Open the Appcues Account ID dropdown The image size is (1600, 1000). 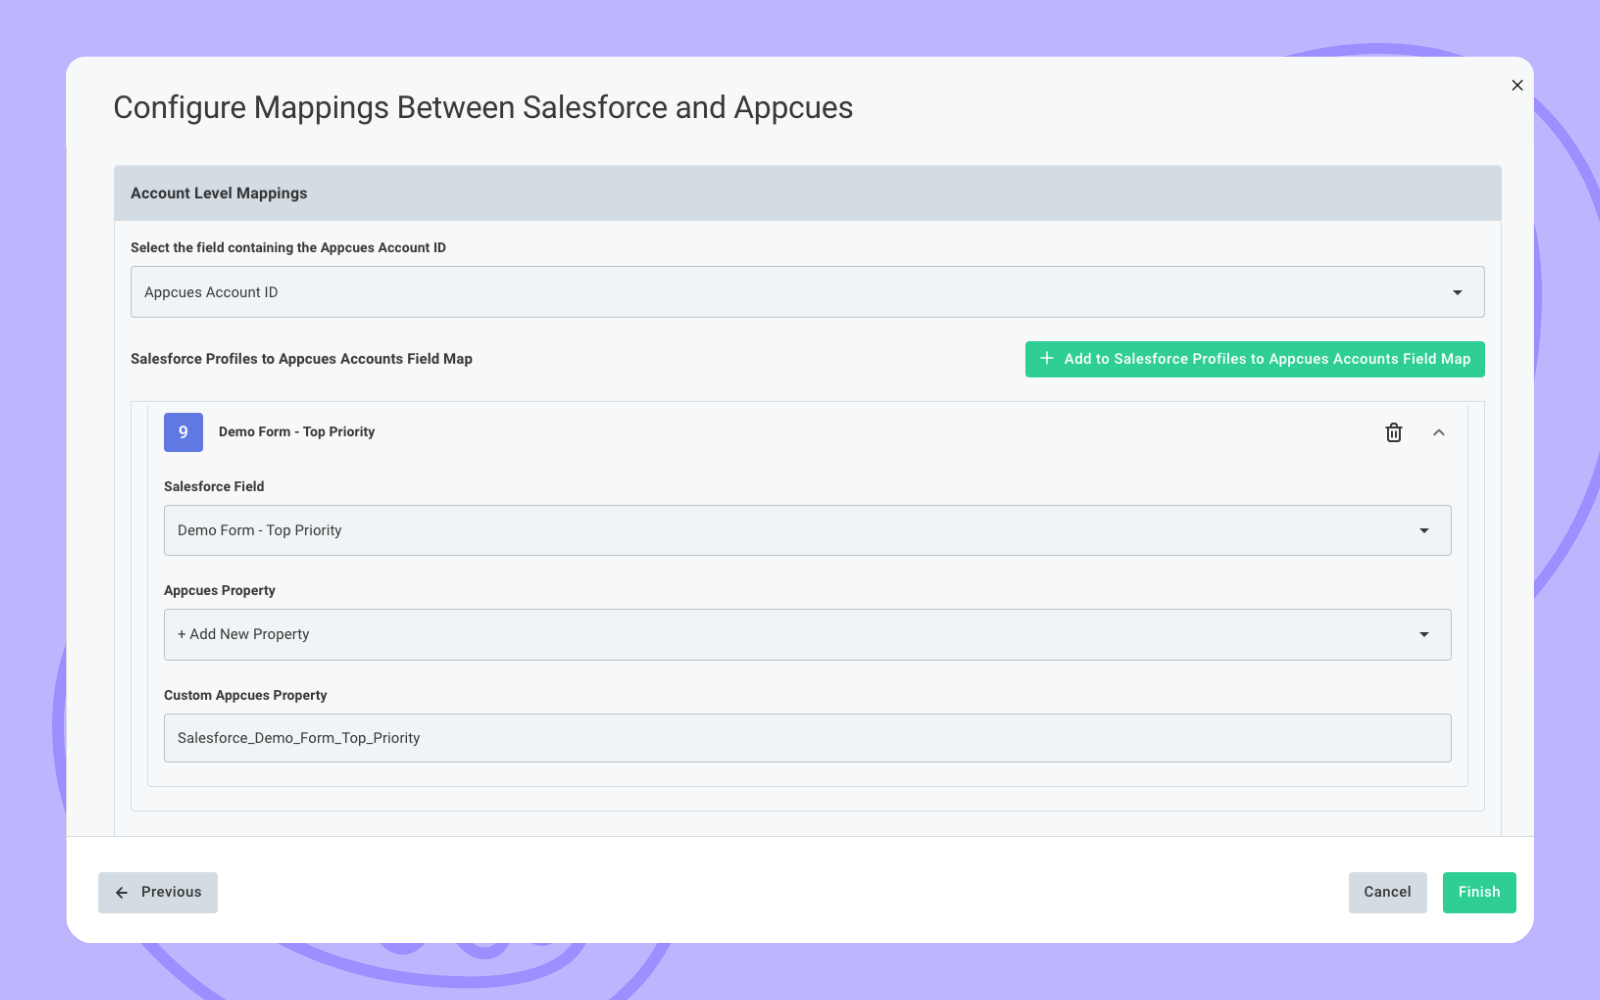tap(807, 292)
